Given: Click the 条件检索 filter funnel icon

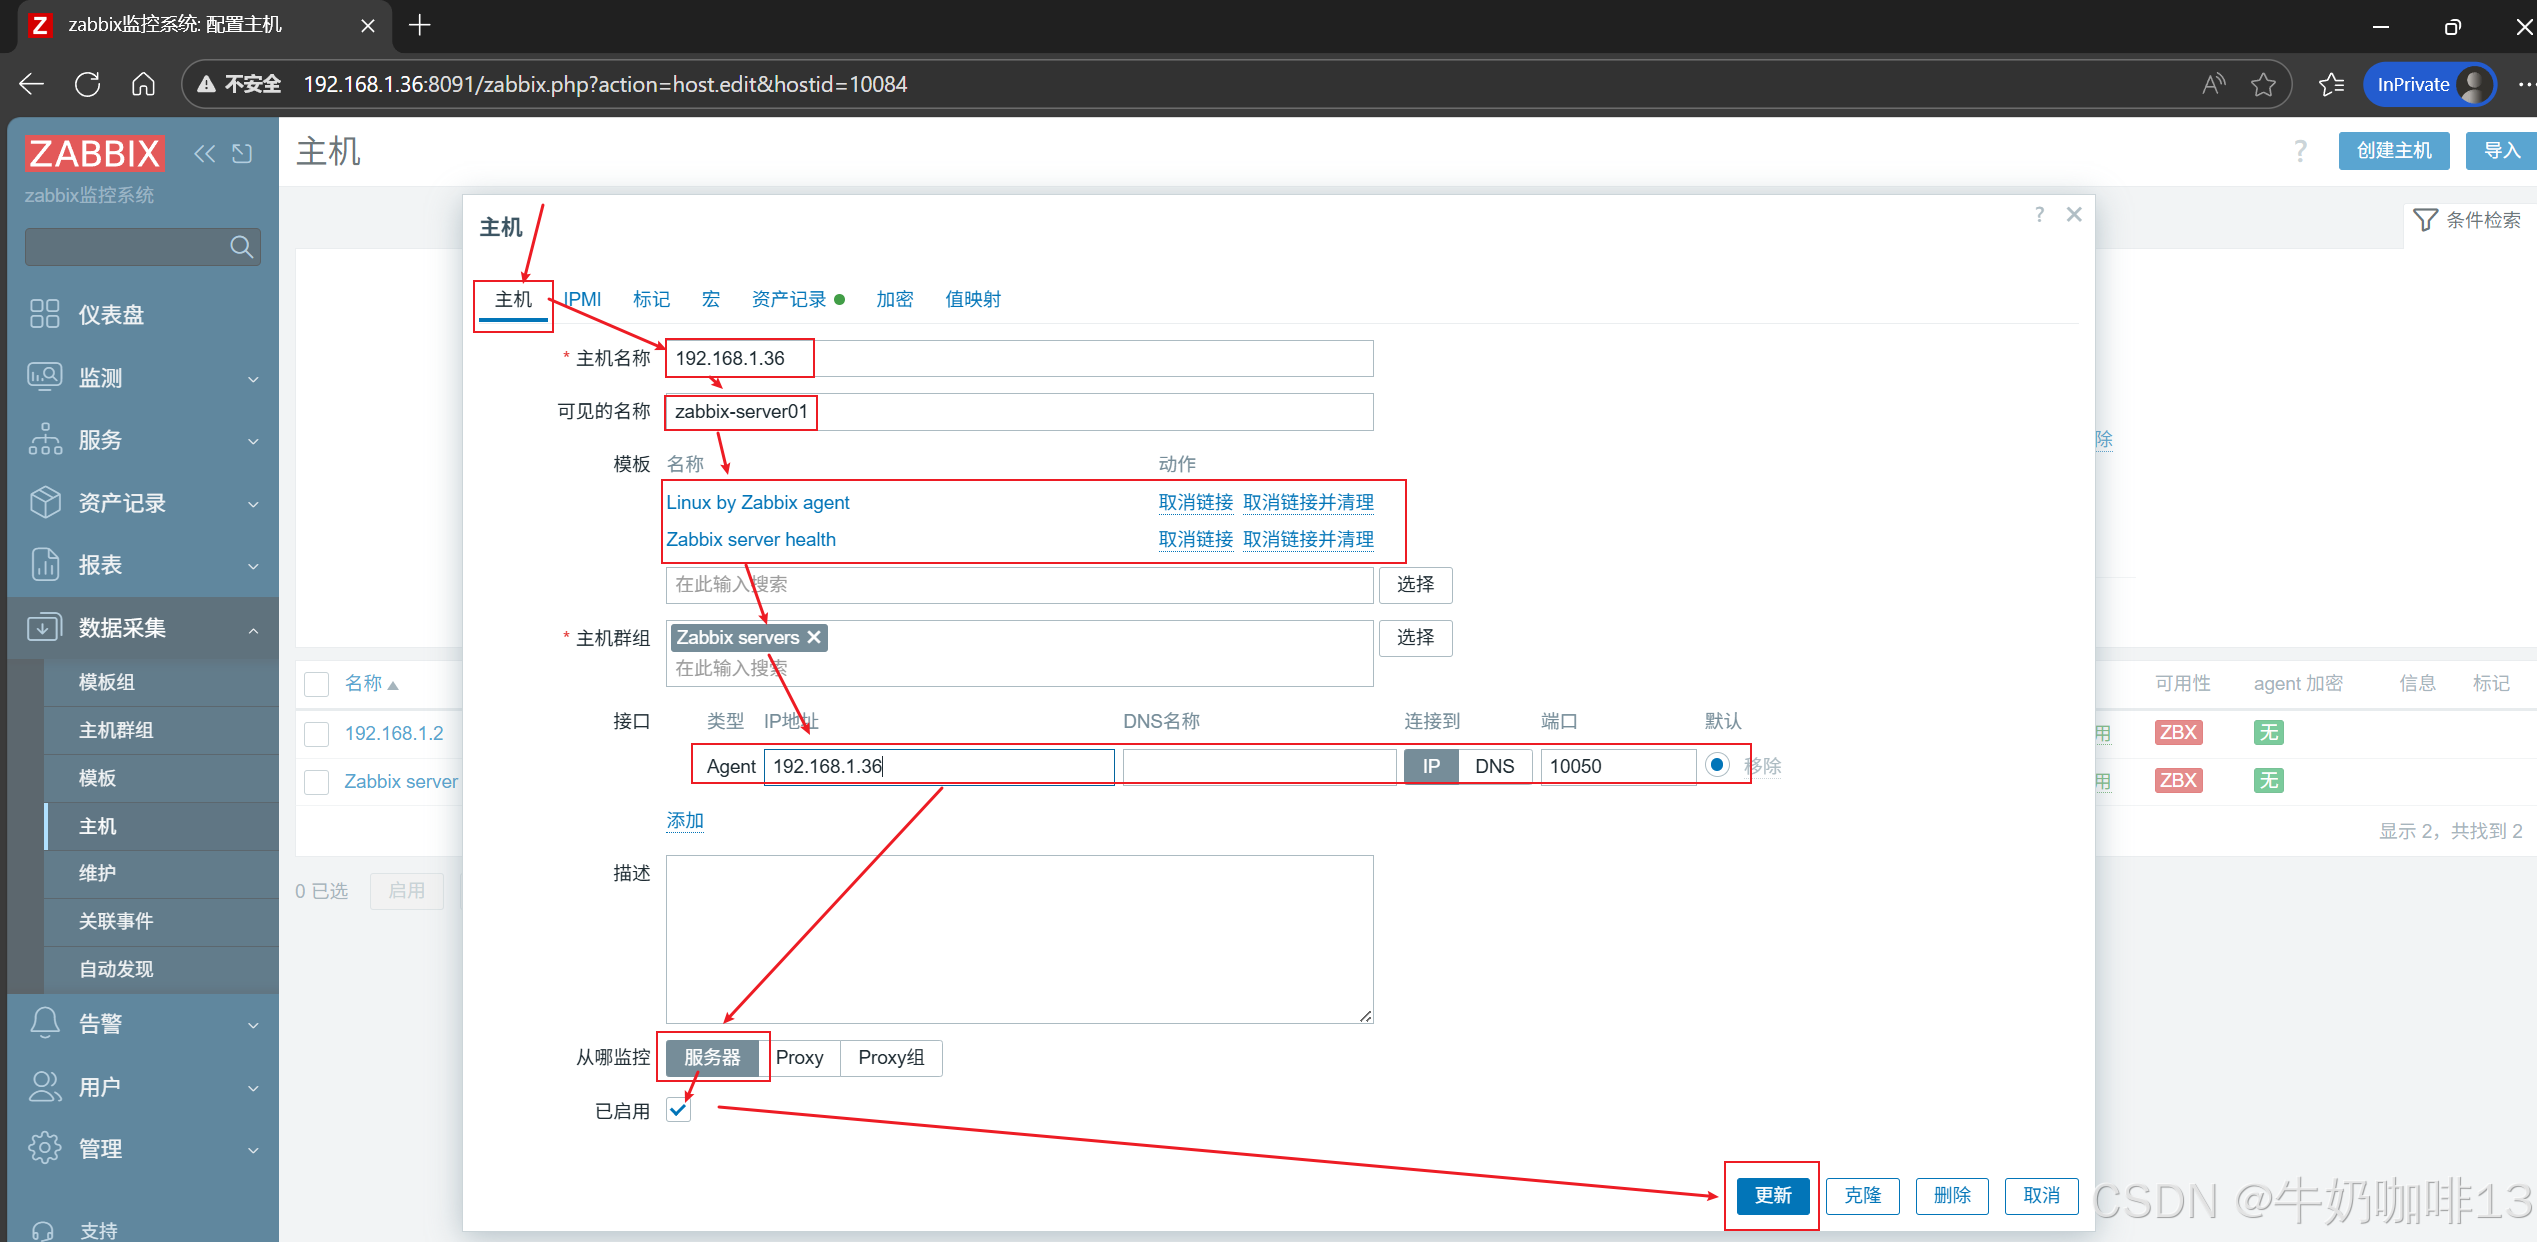Looking at the screenshot, I should coord(2425,220).
